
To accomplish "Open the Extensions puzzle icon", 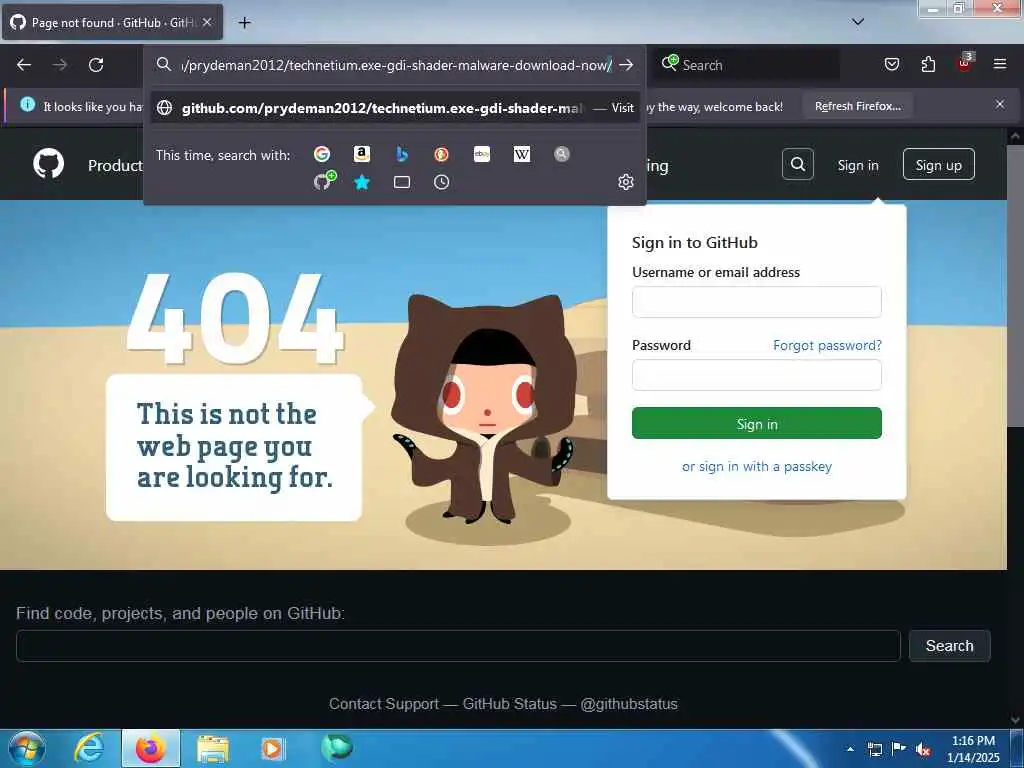I will coord(928,64).
